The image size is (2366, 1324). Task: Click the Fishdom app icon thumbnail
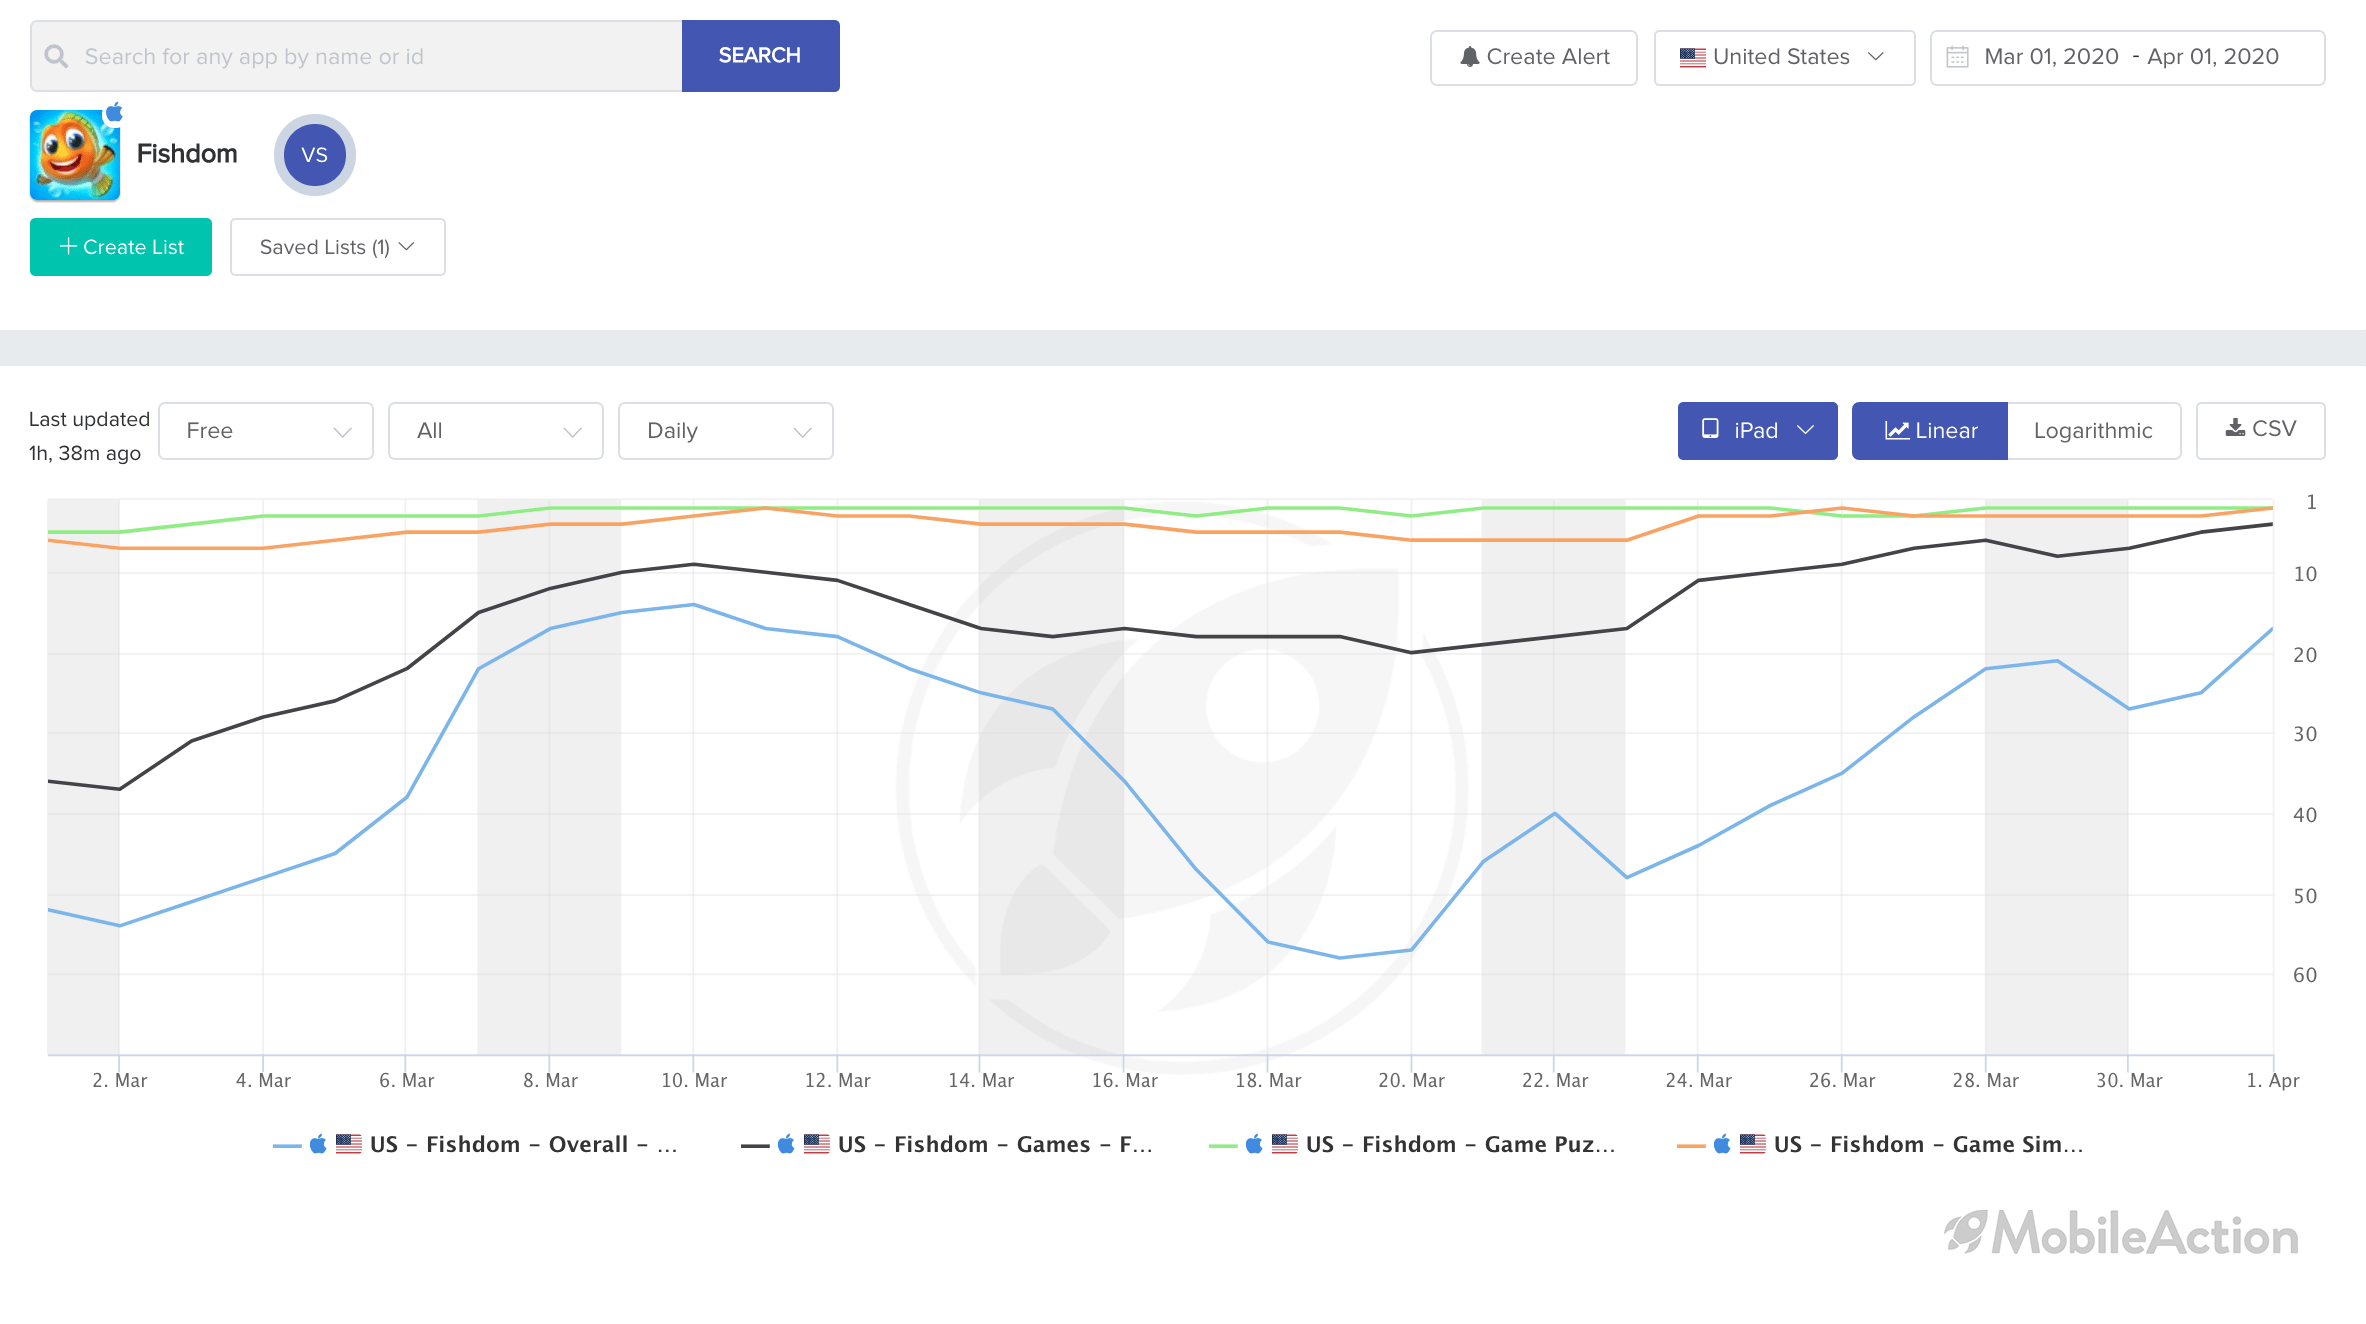75,155
